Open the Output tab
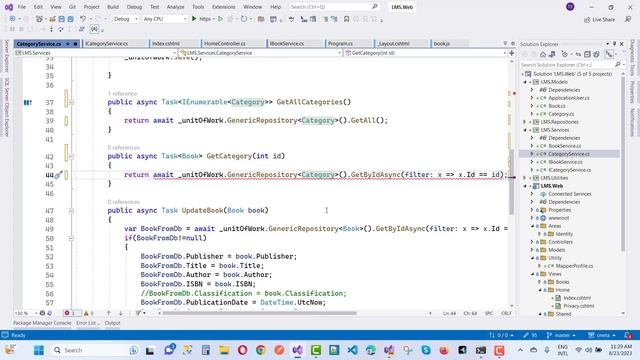The height and width of the screenshot is (360, 640). 112,323
